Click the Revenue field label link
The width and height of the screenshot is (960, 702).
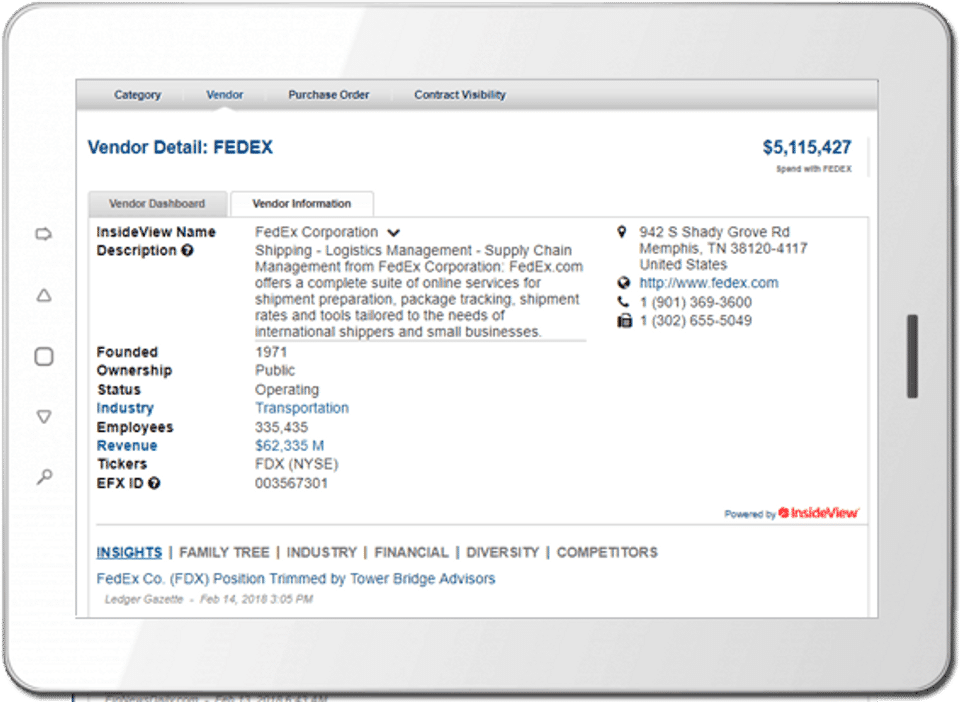(x=127, y=446)
